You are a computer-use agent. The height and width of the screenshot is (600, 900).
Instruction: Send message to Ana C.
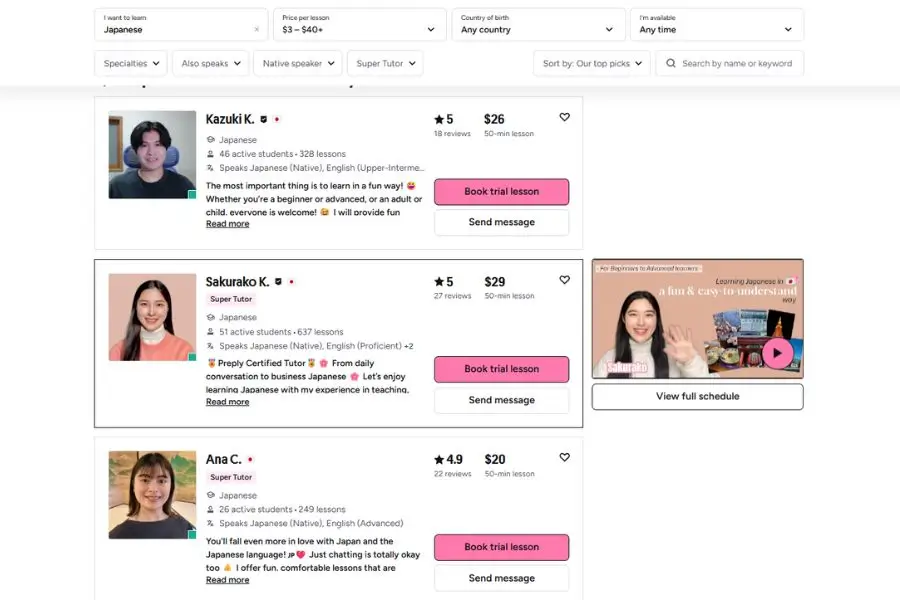pos(502,578)
